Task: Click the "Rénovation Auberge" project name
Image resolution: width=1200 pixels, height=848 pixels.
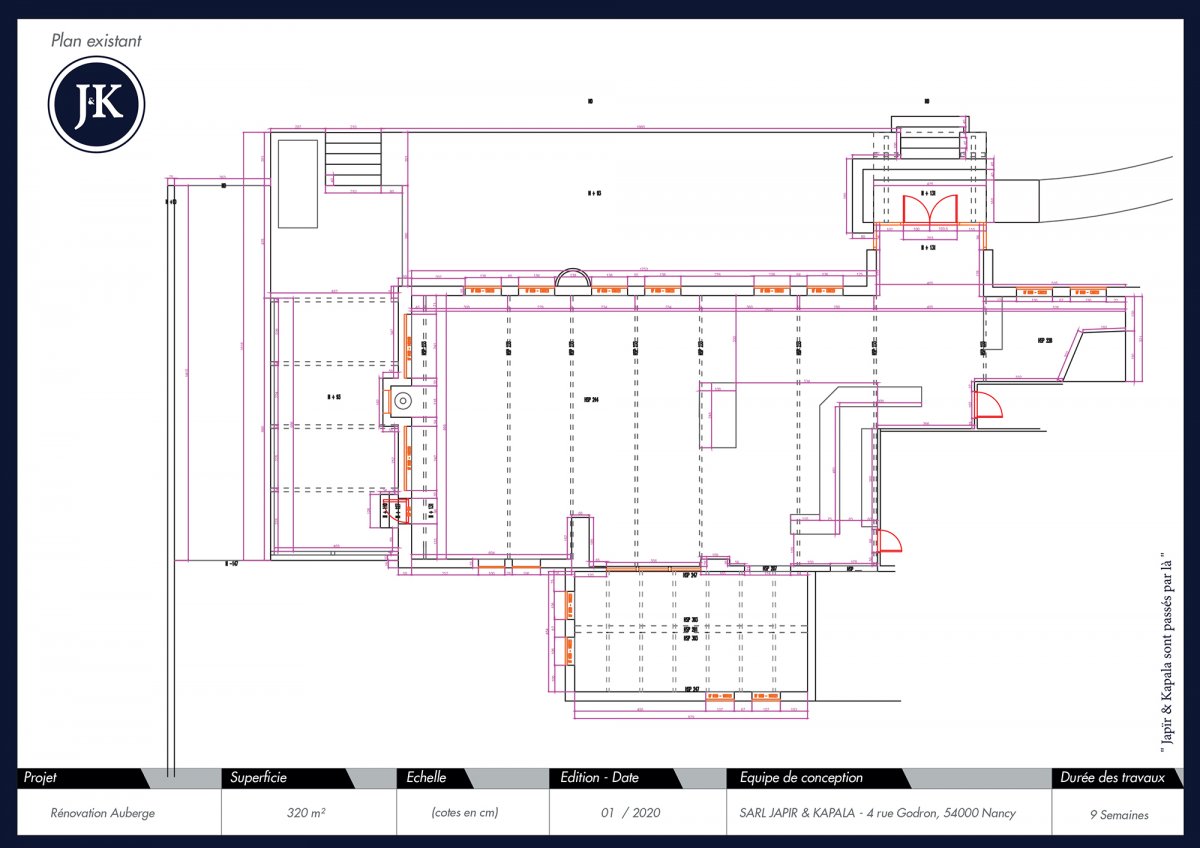Action: coord(102,813)
